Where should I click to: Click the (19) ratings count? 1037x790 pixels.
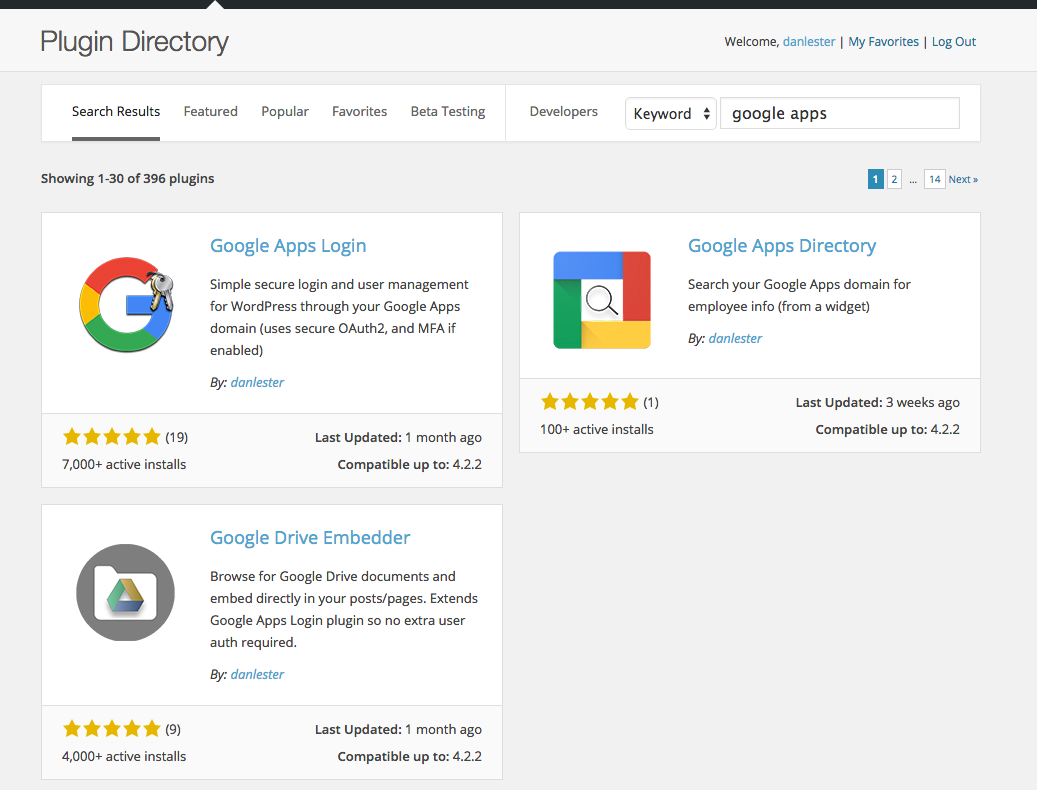(x=177, y=438)
